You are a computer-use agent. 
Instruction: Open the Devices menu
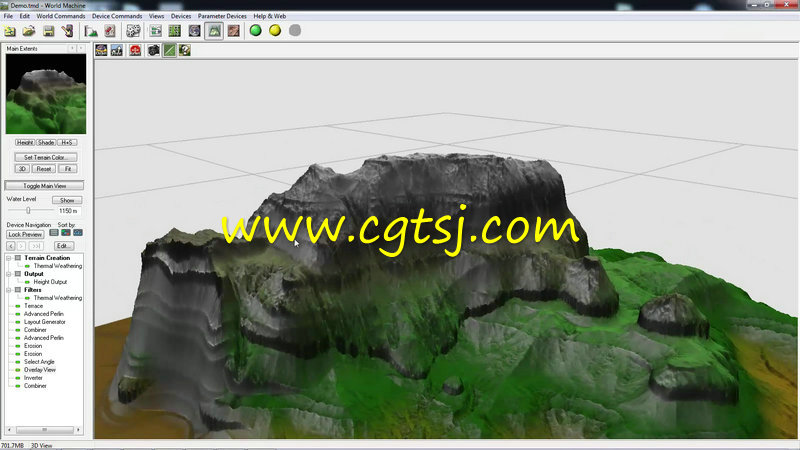coord(181,16)
